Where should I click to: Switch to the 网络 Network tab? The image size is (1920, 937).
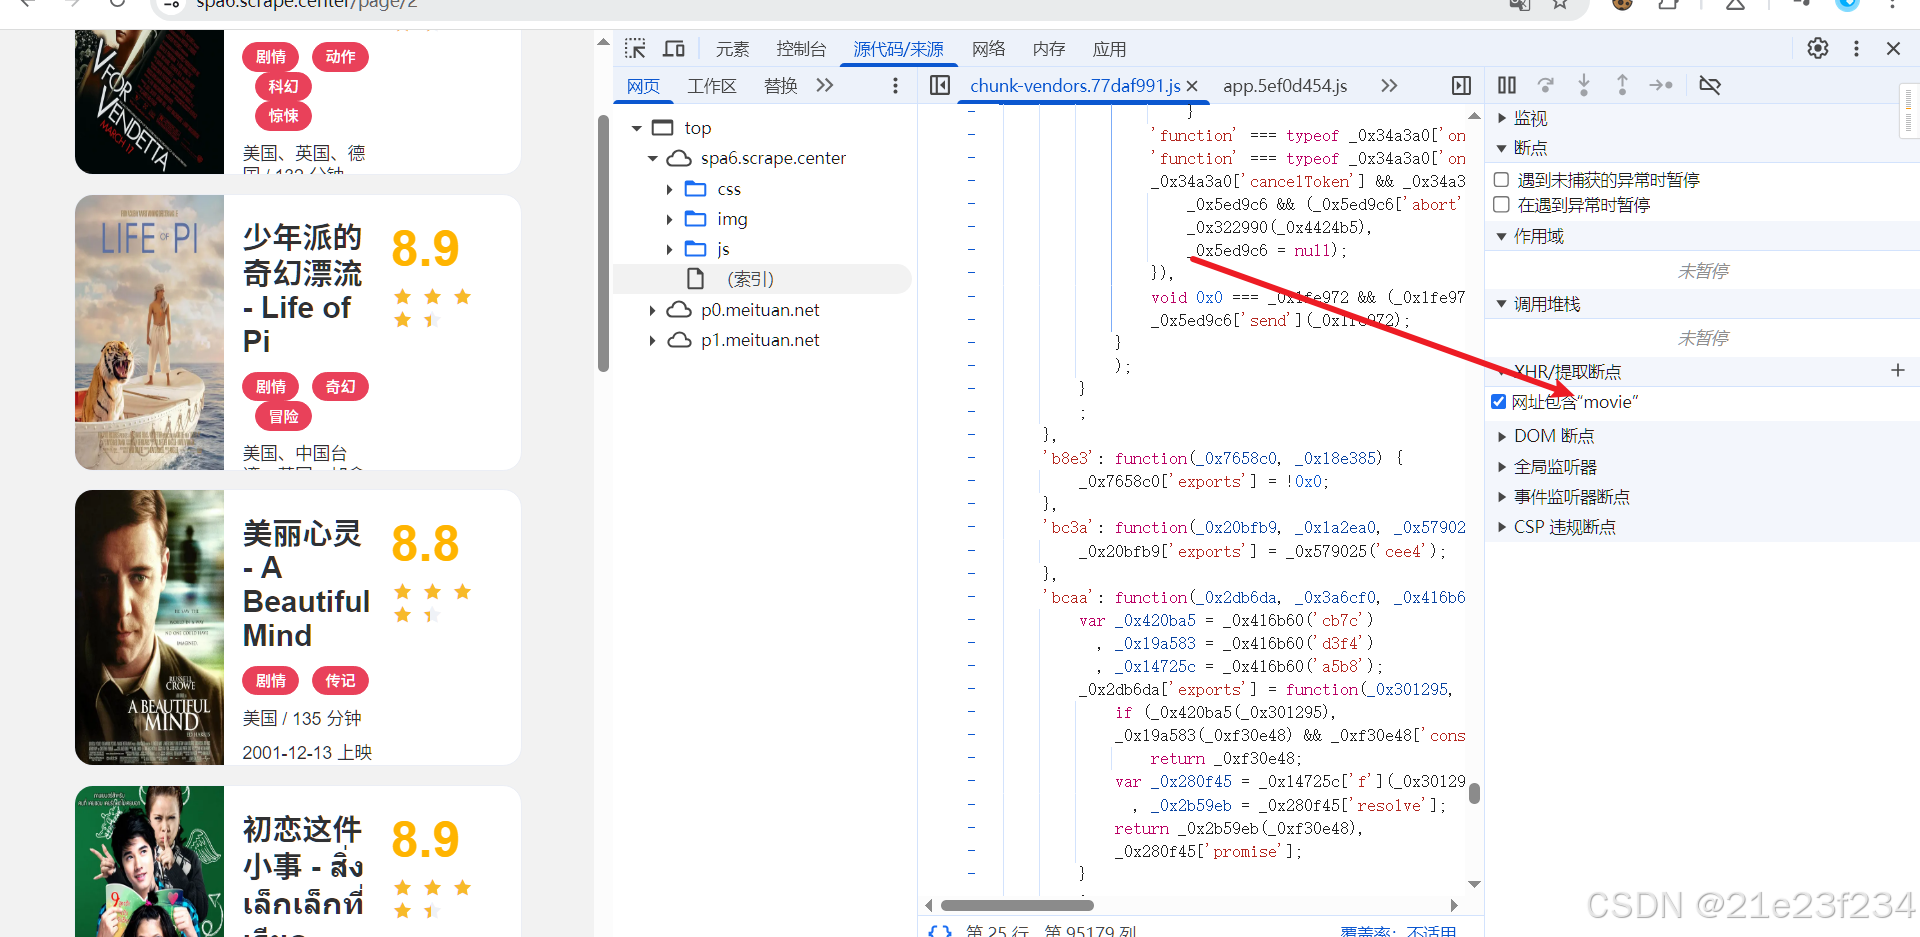[x=988, y=49]
